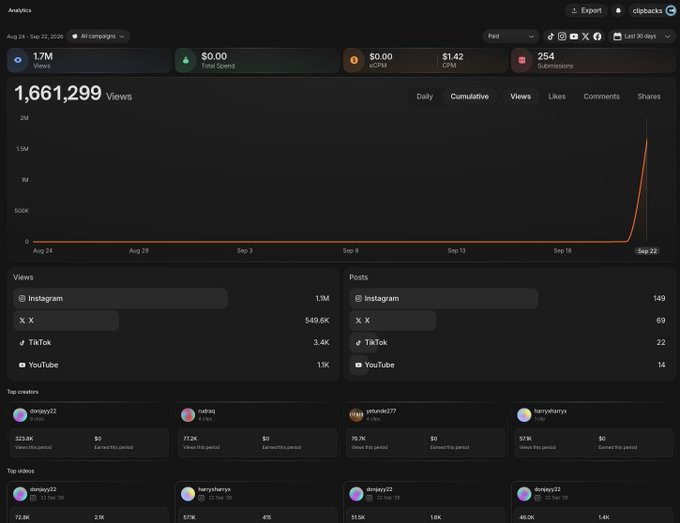Click the Analytics page title
This screenshot has height=523, width=680.
point(20,10)
